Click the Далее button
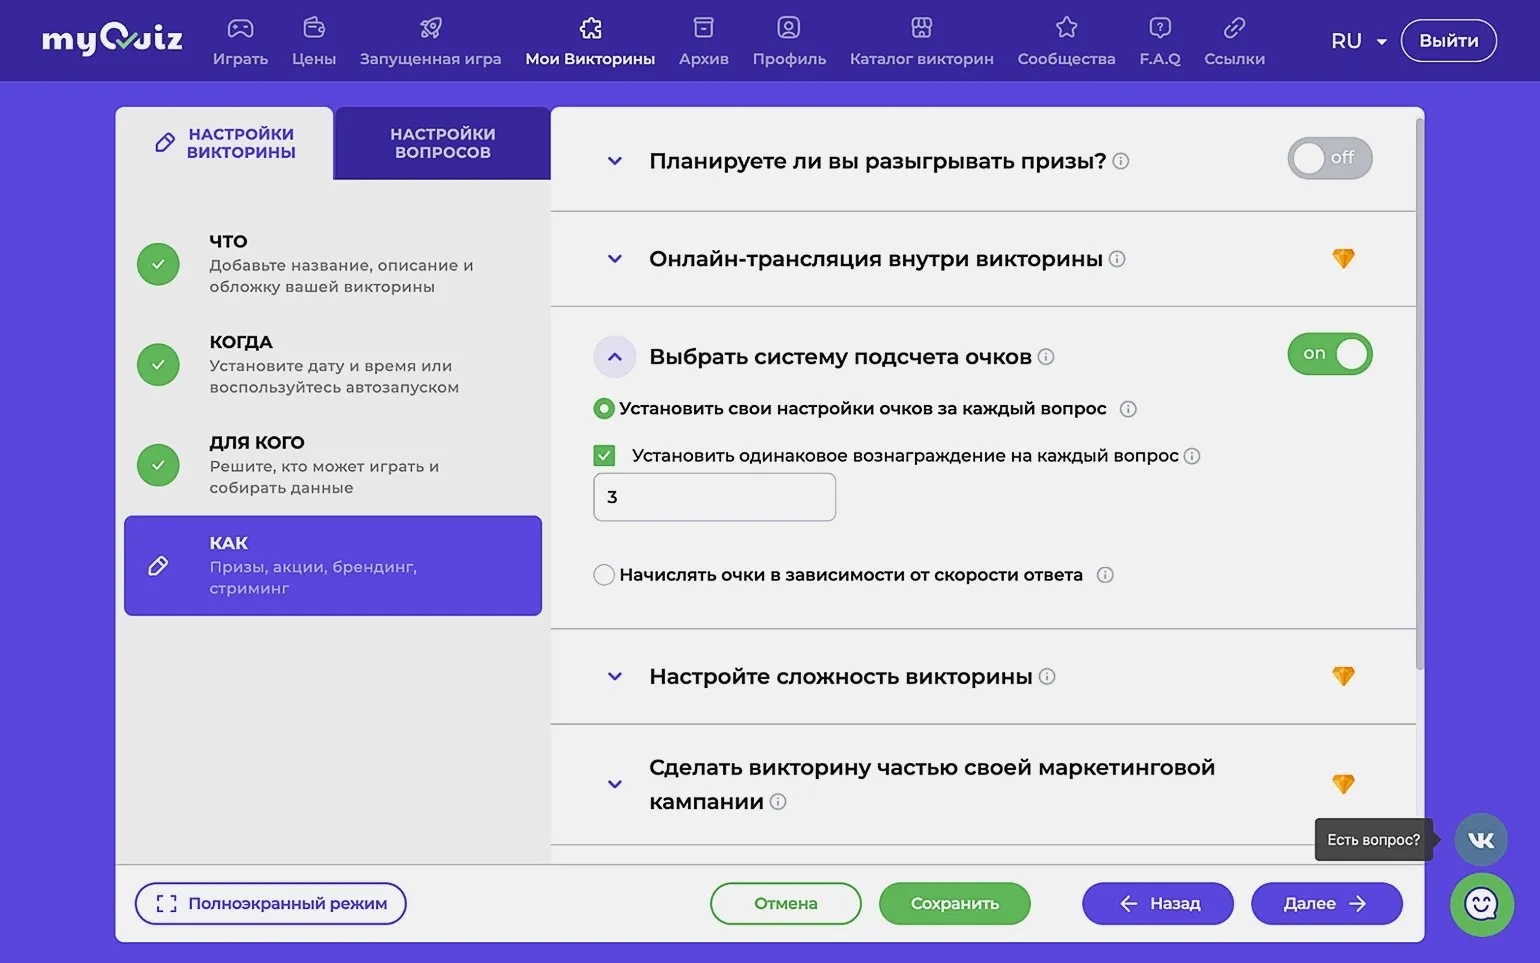Screen dimensions: 1540x963 tap(1325, 904)
